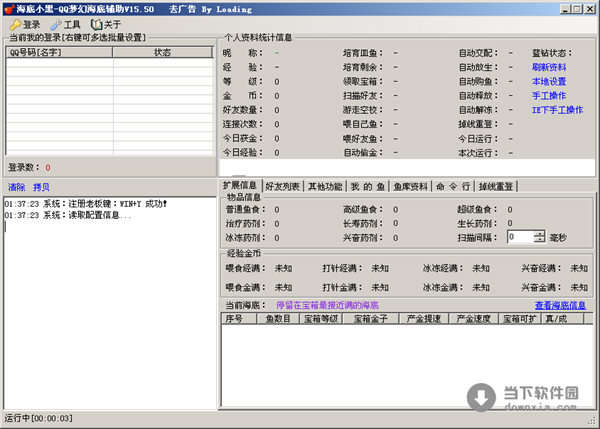This screenshot has height=429, width=600.
Task: Increase the 扫描间隔 value with up arrow
Action: click(540, 234)
